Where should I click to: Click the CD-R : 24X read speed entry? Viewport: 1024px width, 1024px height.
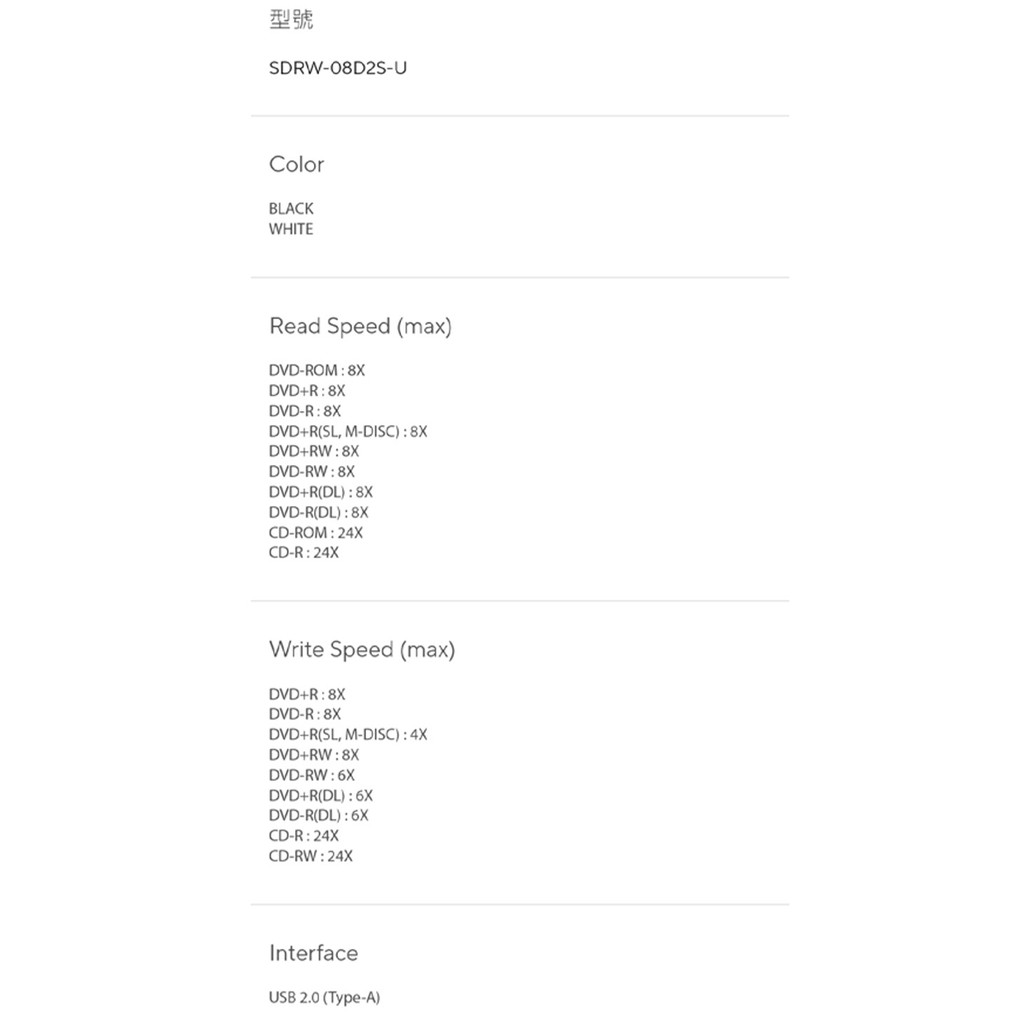[304, 553]
